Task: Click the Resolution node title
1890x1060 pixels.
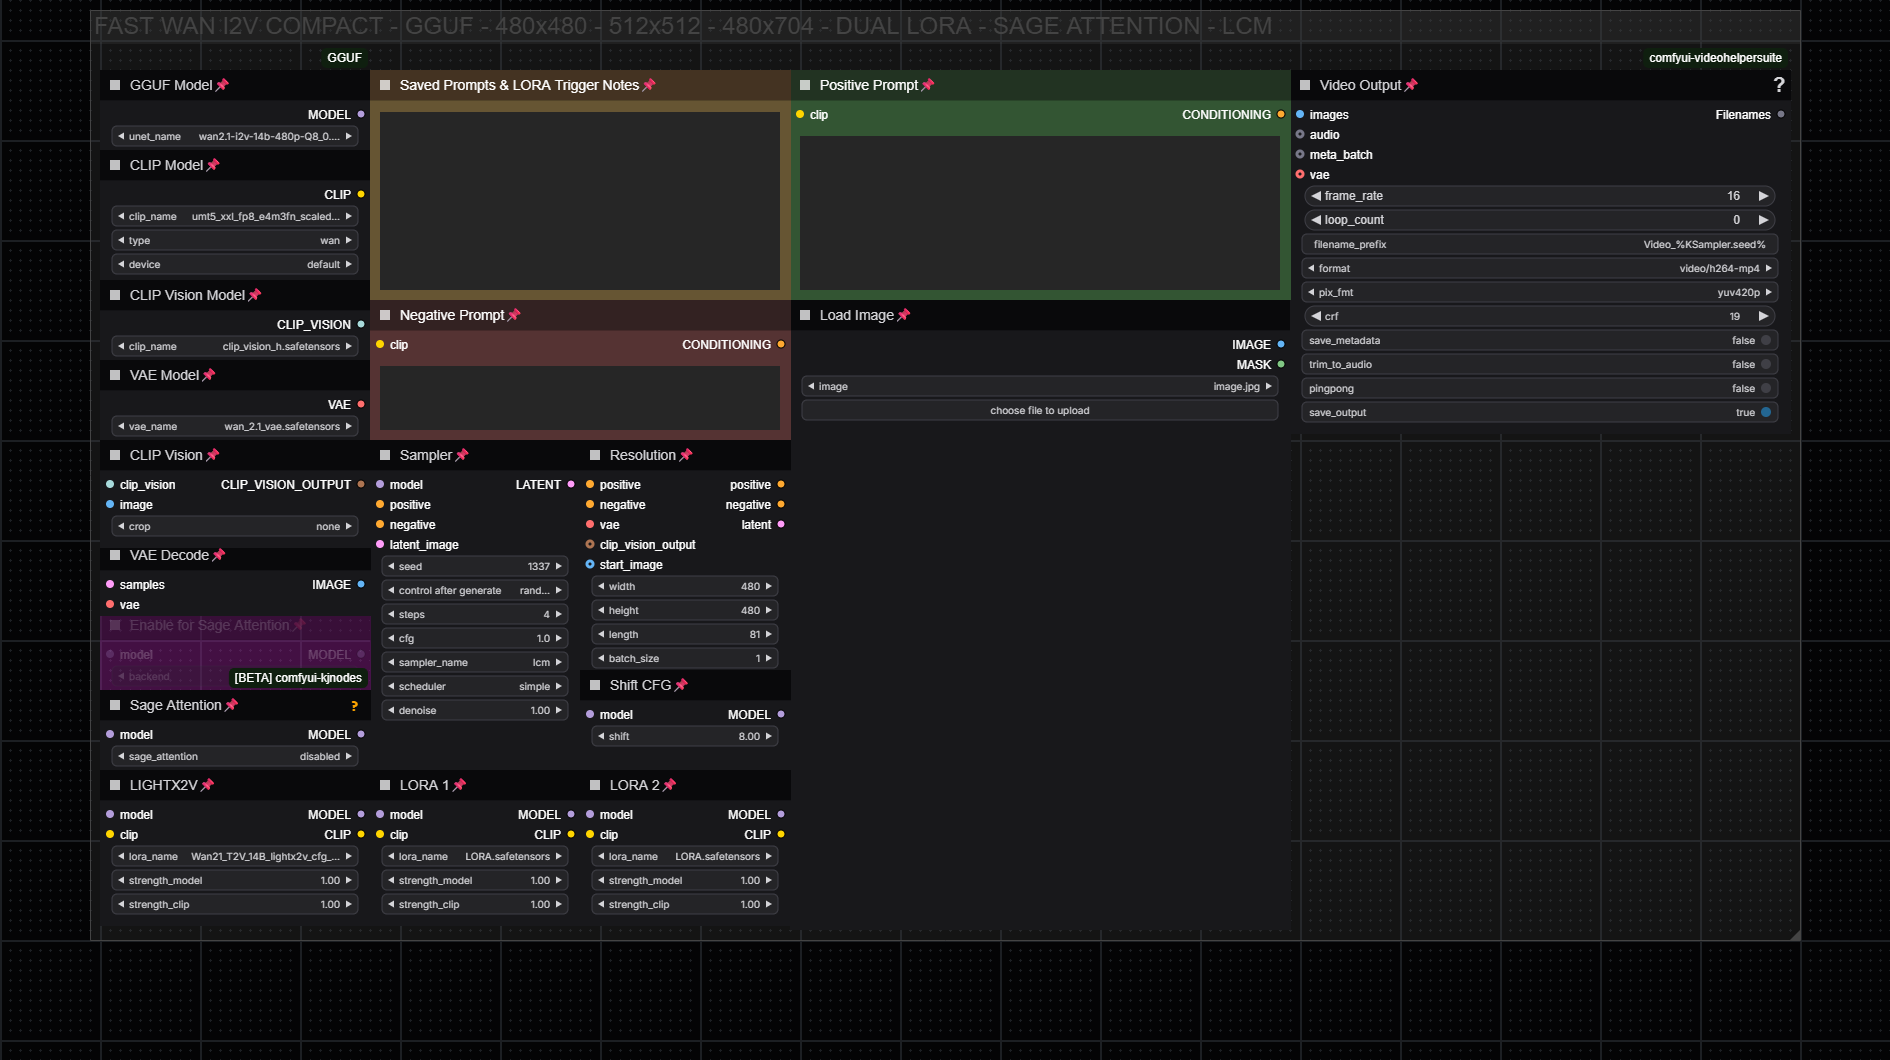Action: point(642,455)
